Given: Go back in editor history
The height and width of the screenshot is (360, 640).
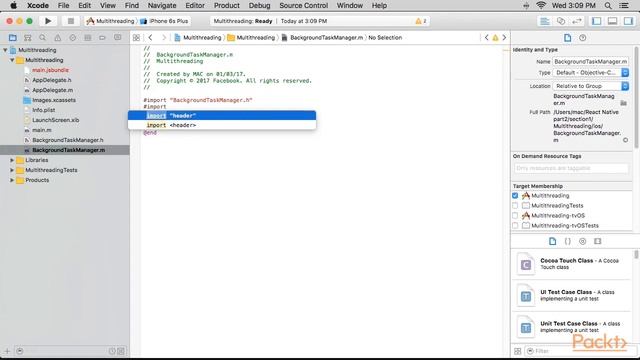Looking at the screenshot, I should coord(151,38).
